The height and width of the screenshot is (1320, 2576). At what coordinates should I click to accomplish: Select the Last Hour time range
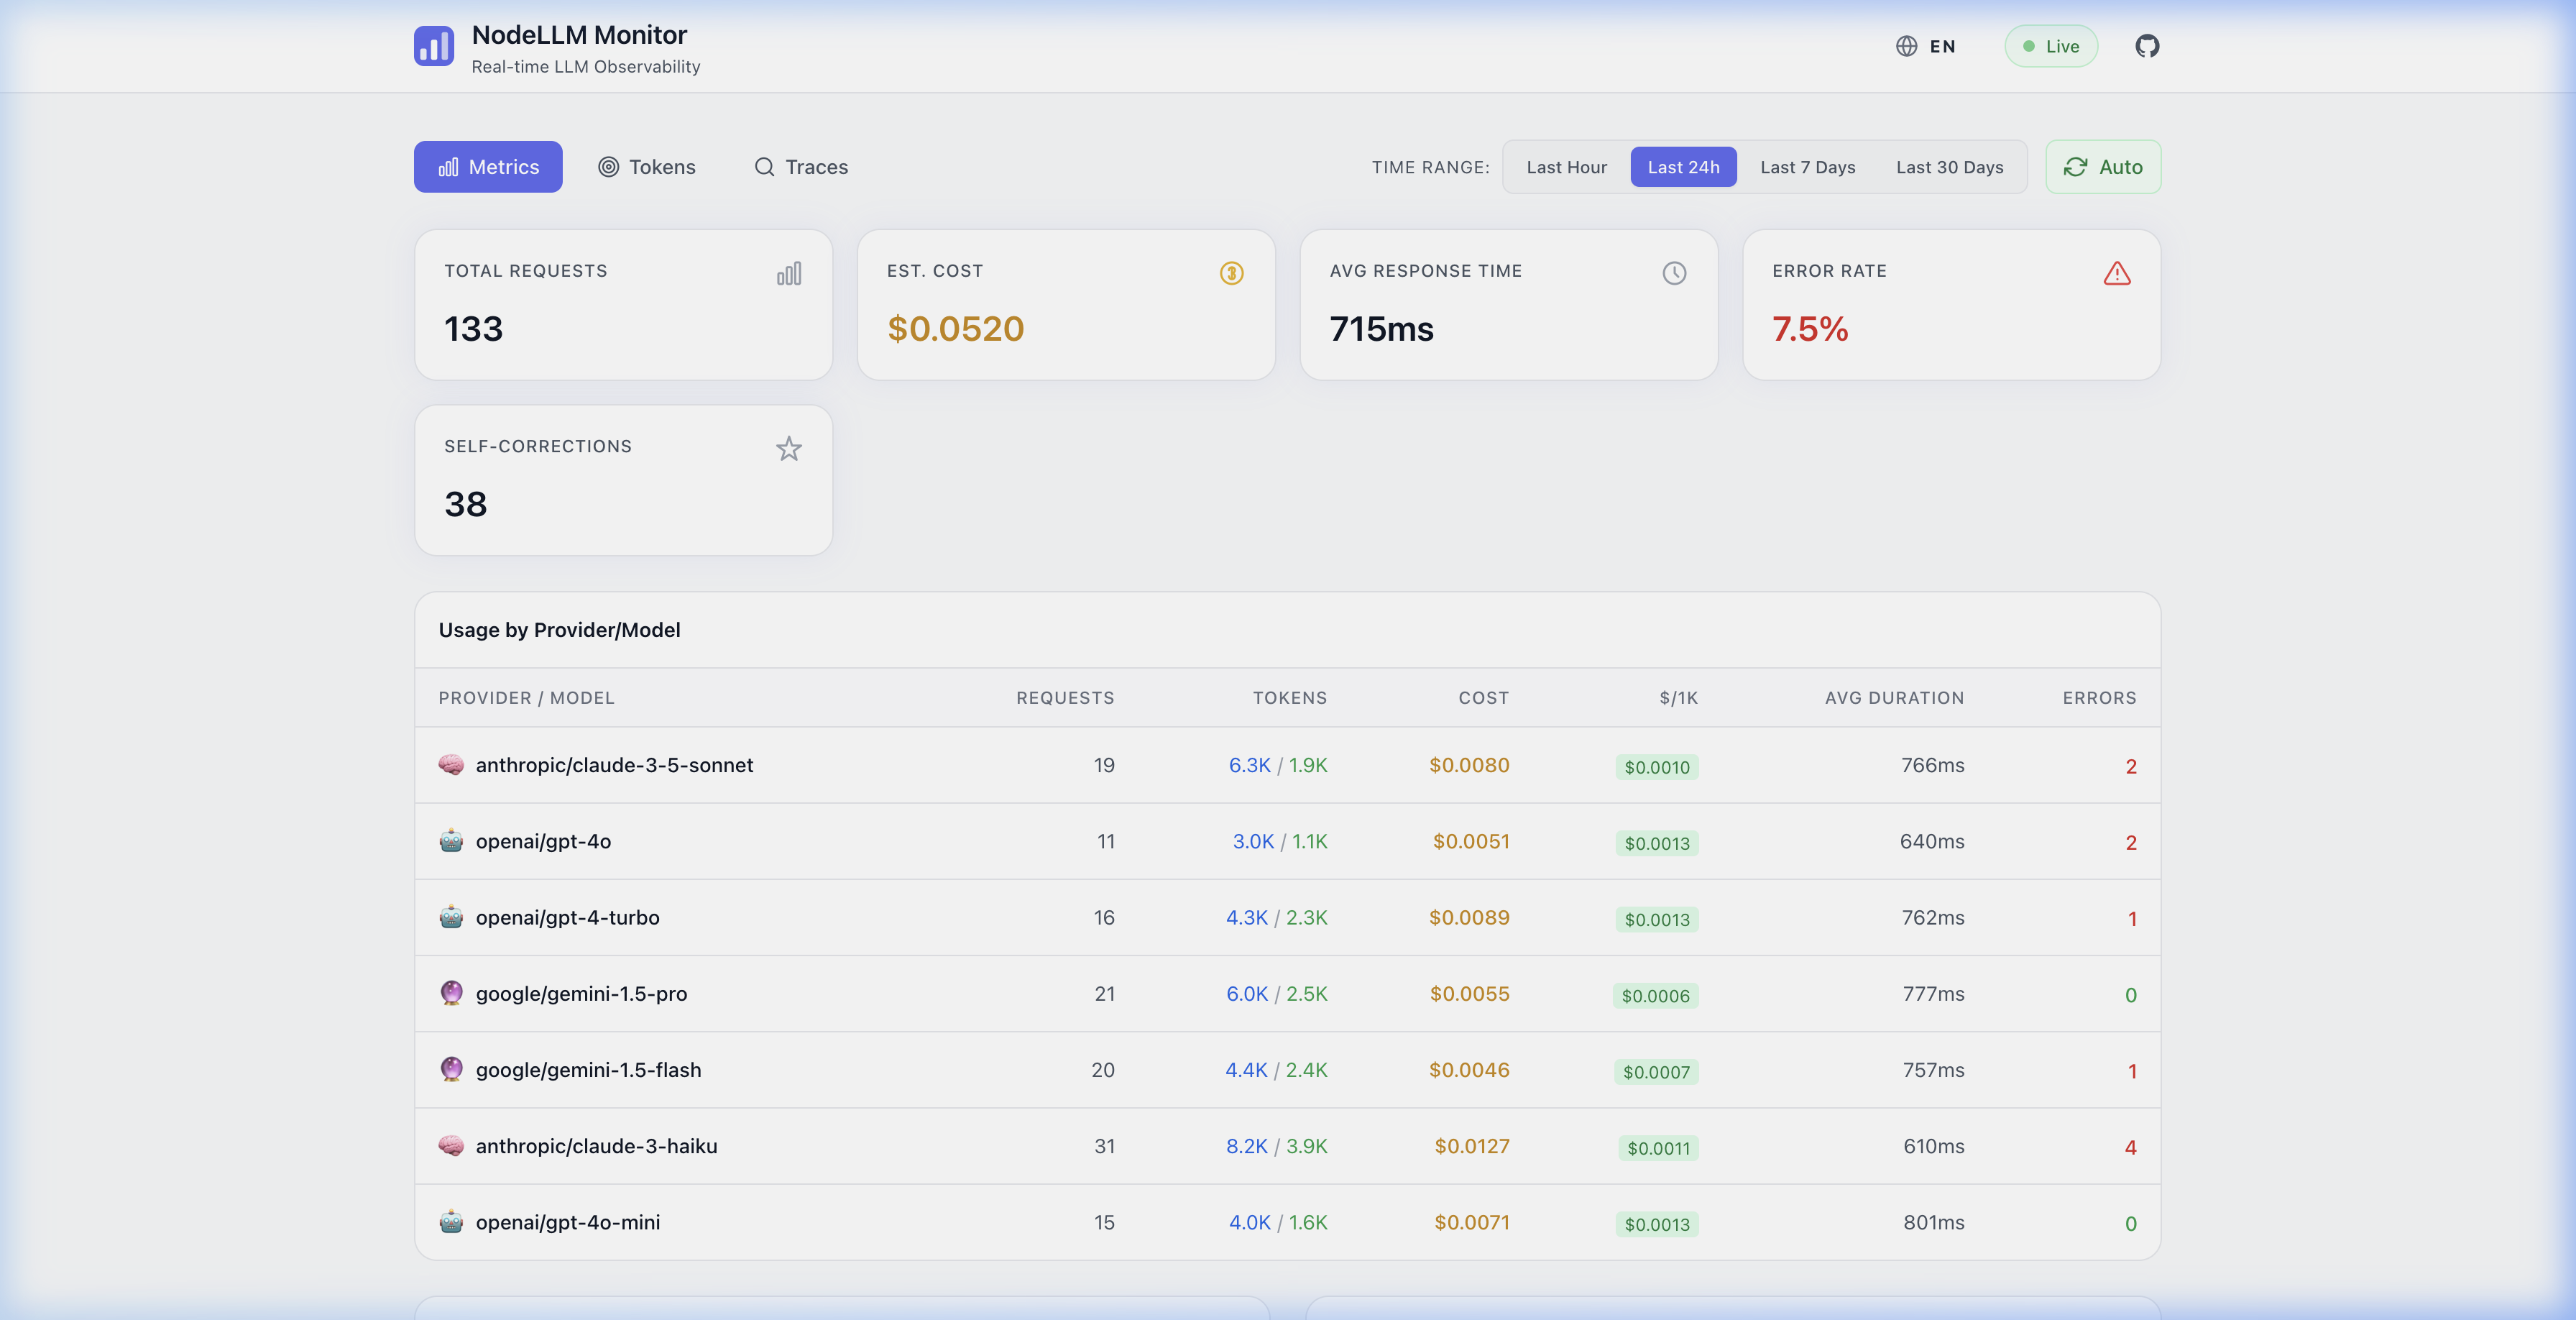1566,166
